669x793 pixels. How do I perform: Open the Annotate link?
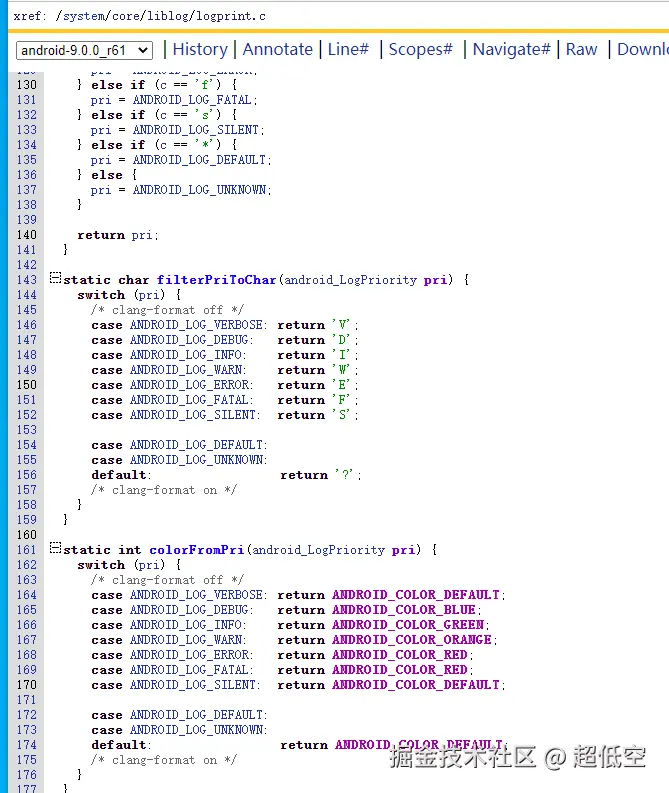[x=278, y=49]
